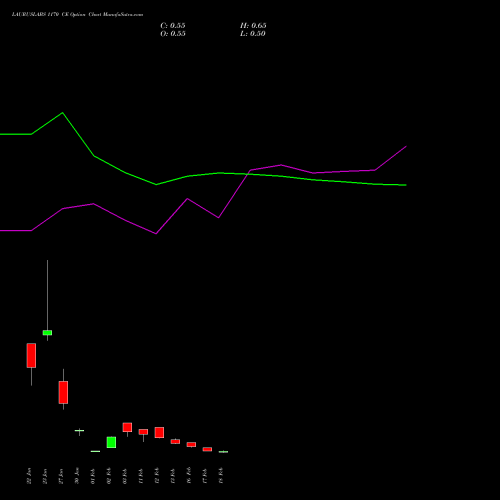Viewport: 500px width, 500px height.
Task: Click the LAURUSLABS chart title text
Action: (77, 15)
